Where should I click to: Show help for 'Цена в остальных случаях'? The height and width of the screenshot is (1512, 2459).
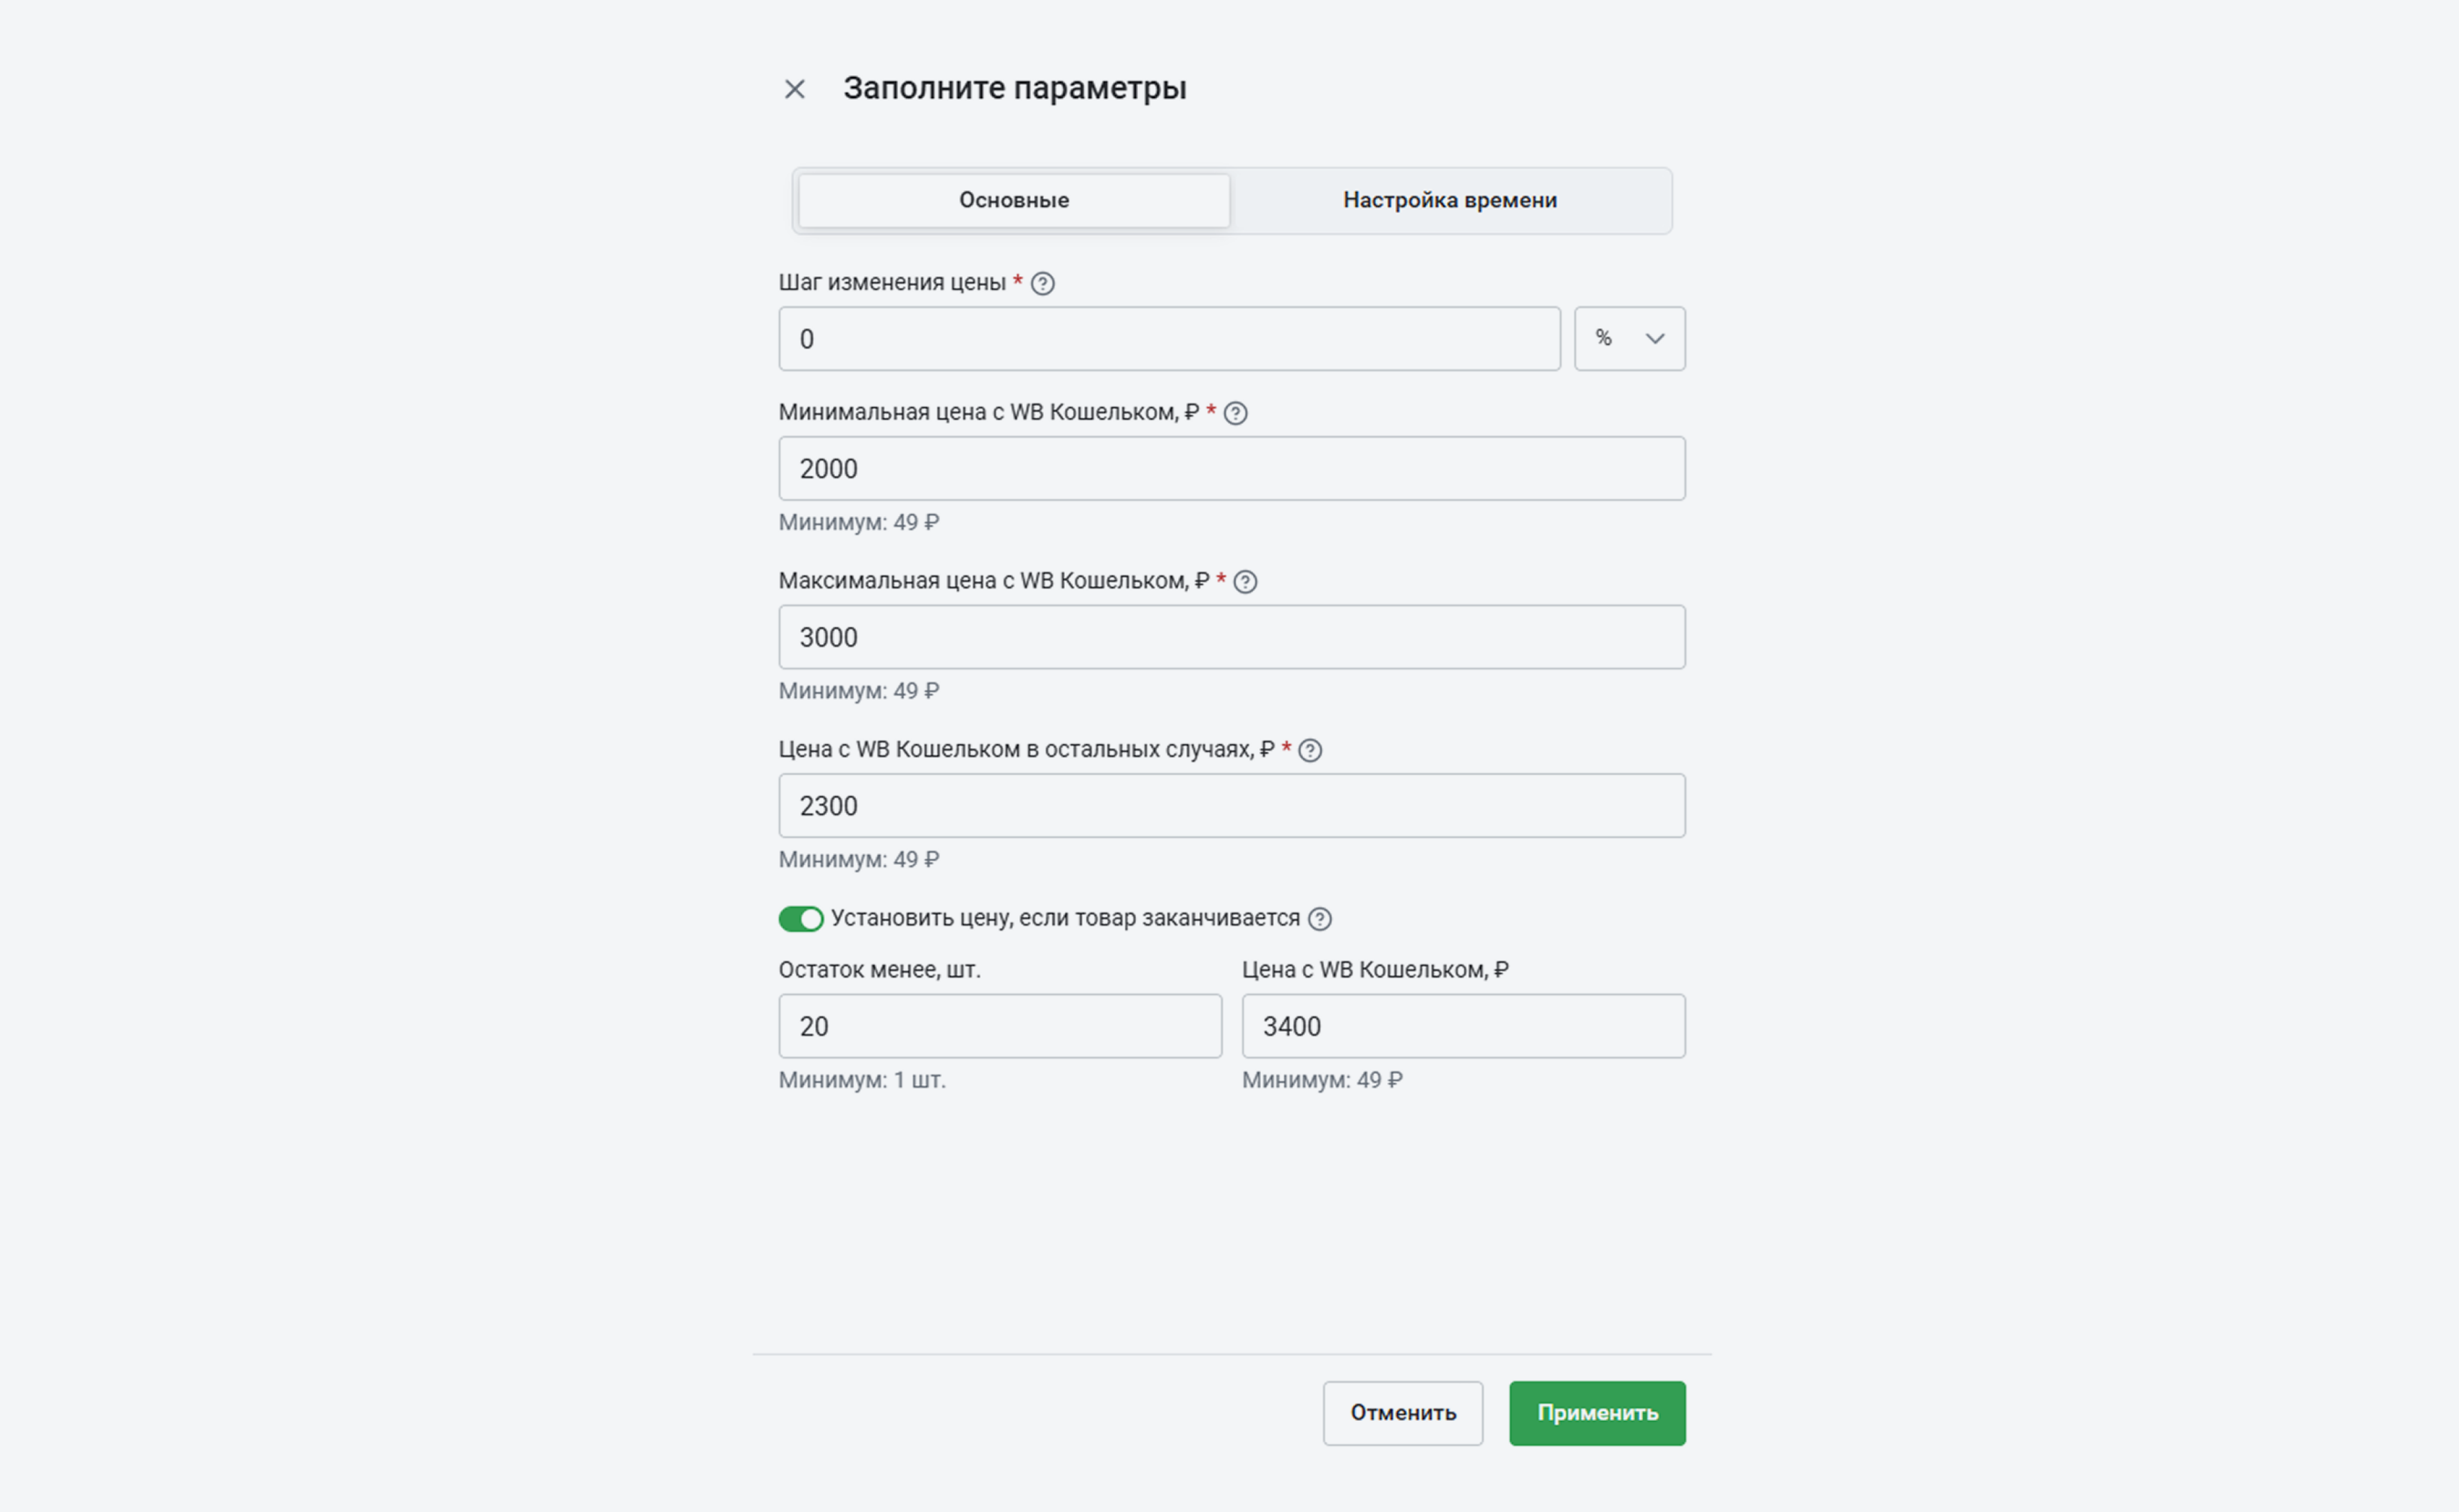click(x=1310, y=750)
